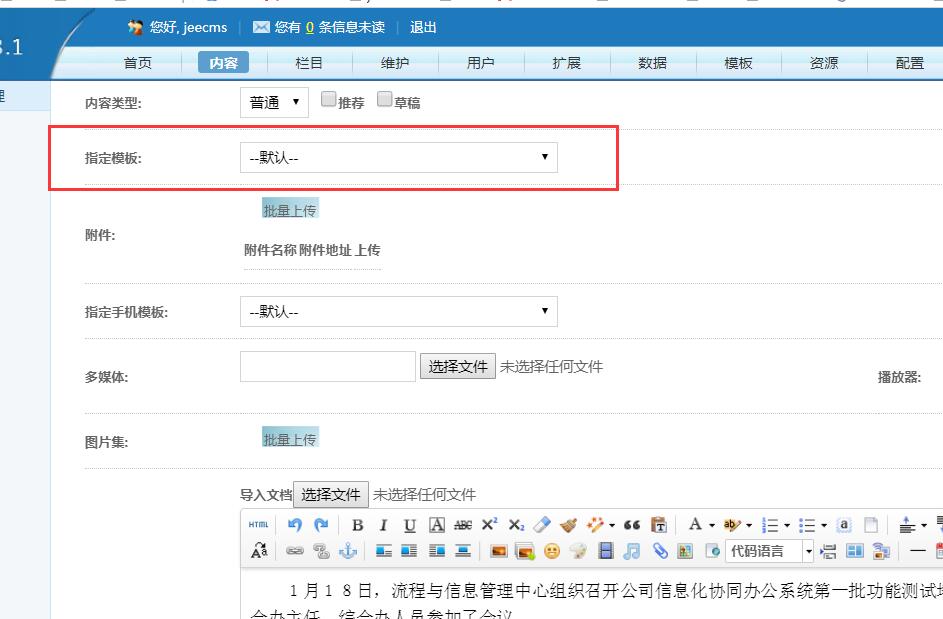943x619 pixels.
Task: Click the paste as plain text icon
Action: coord(659,525)
